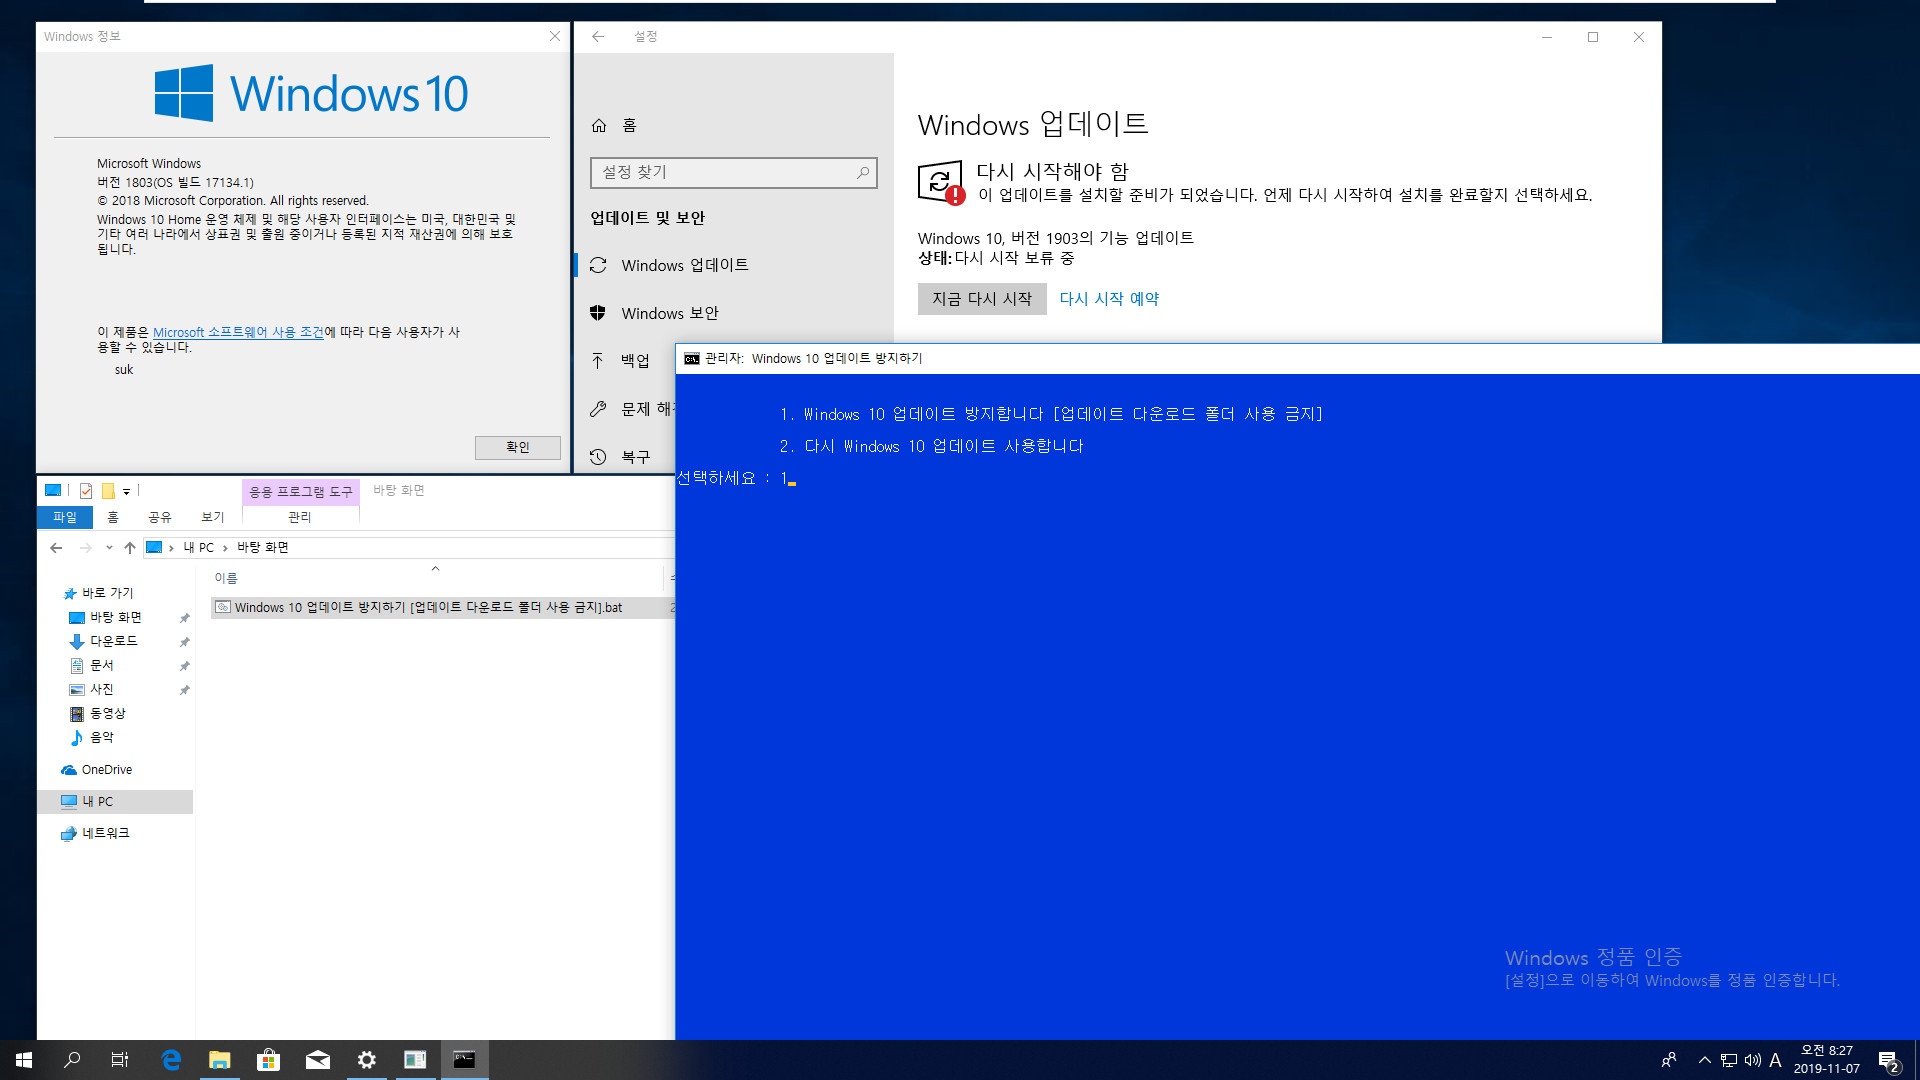
Task: Open Mail app from taskbar
Action: (x=318, y=1060)
